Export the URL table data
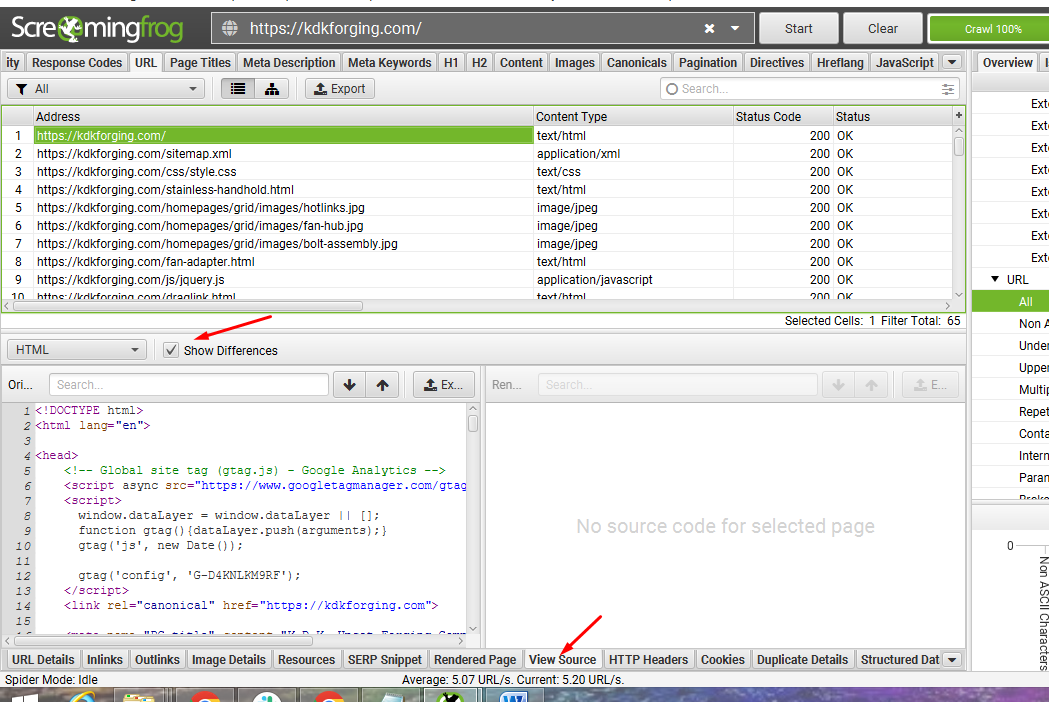 tap(340, 88)
